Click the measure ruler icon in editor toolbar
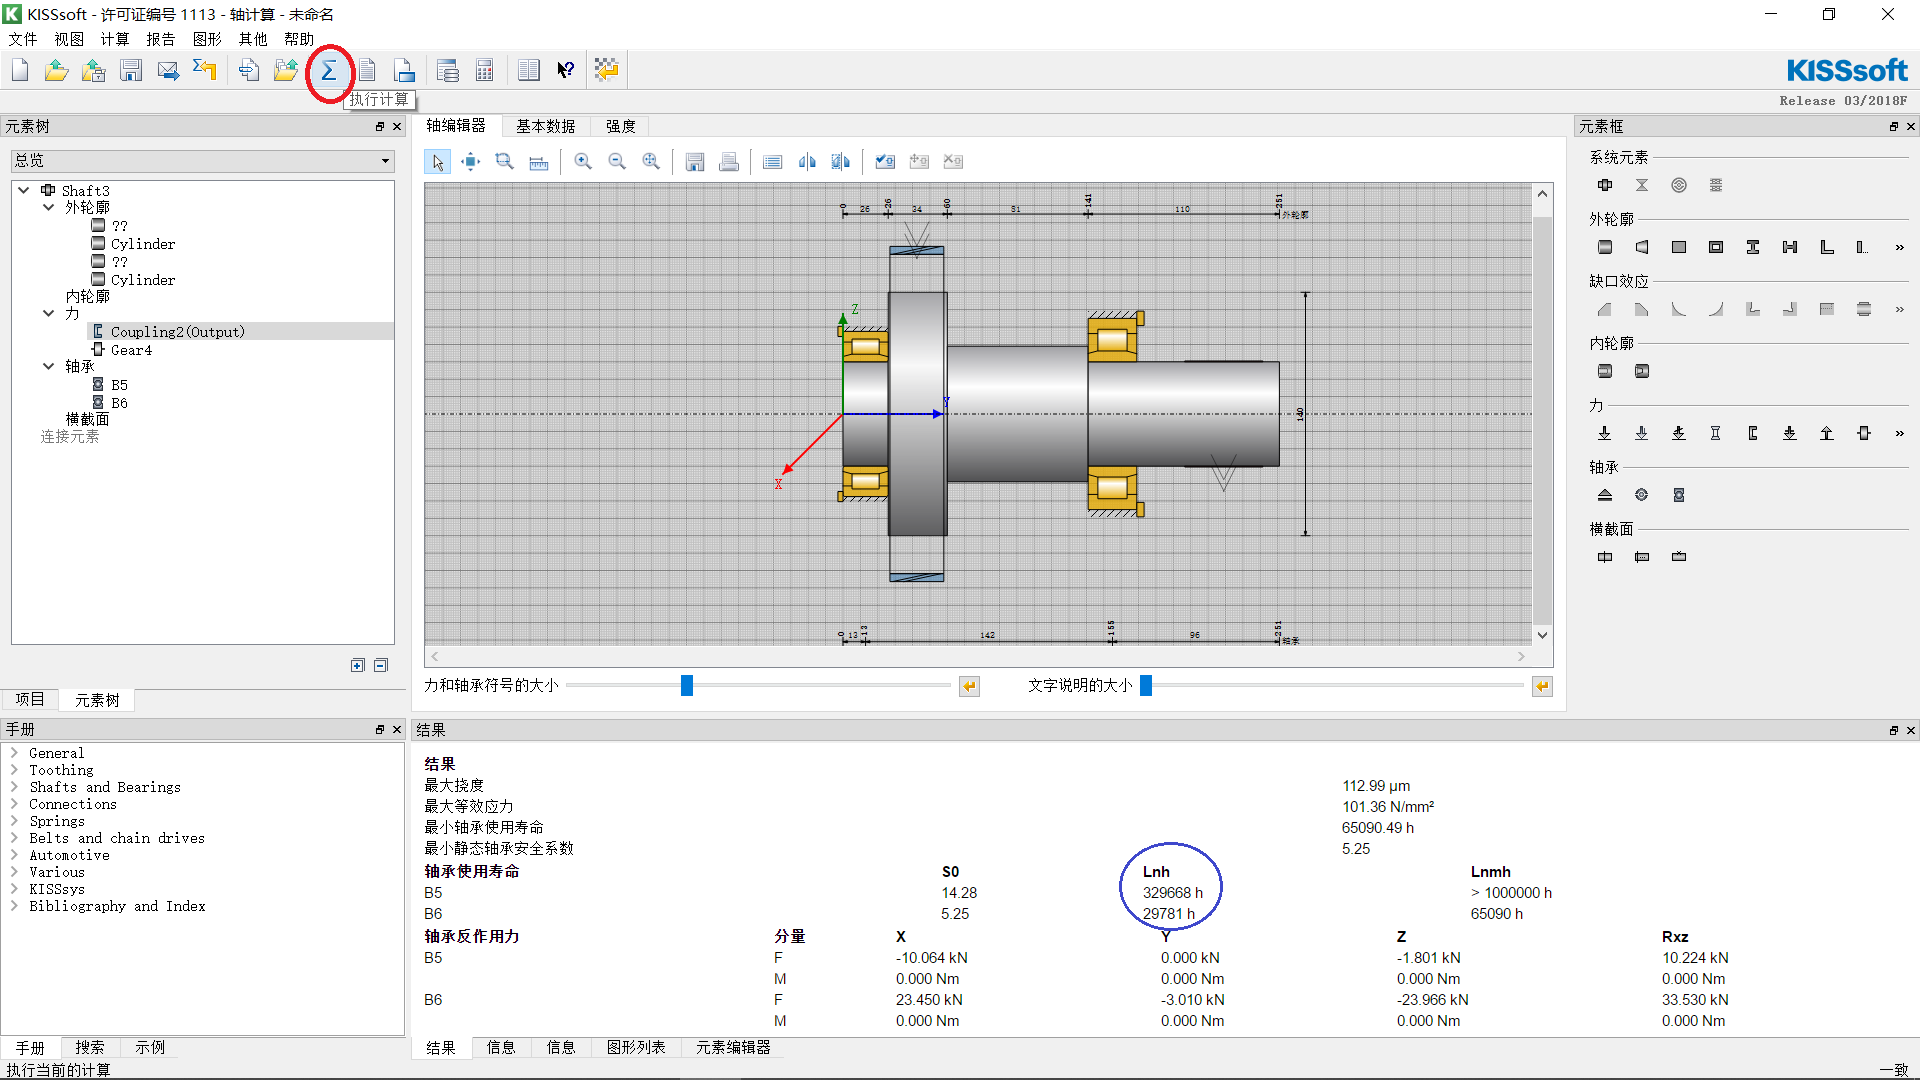The image size is (1920, 1080). [539, 162]
